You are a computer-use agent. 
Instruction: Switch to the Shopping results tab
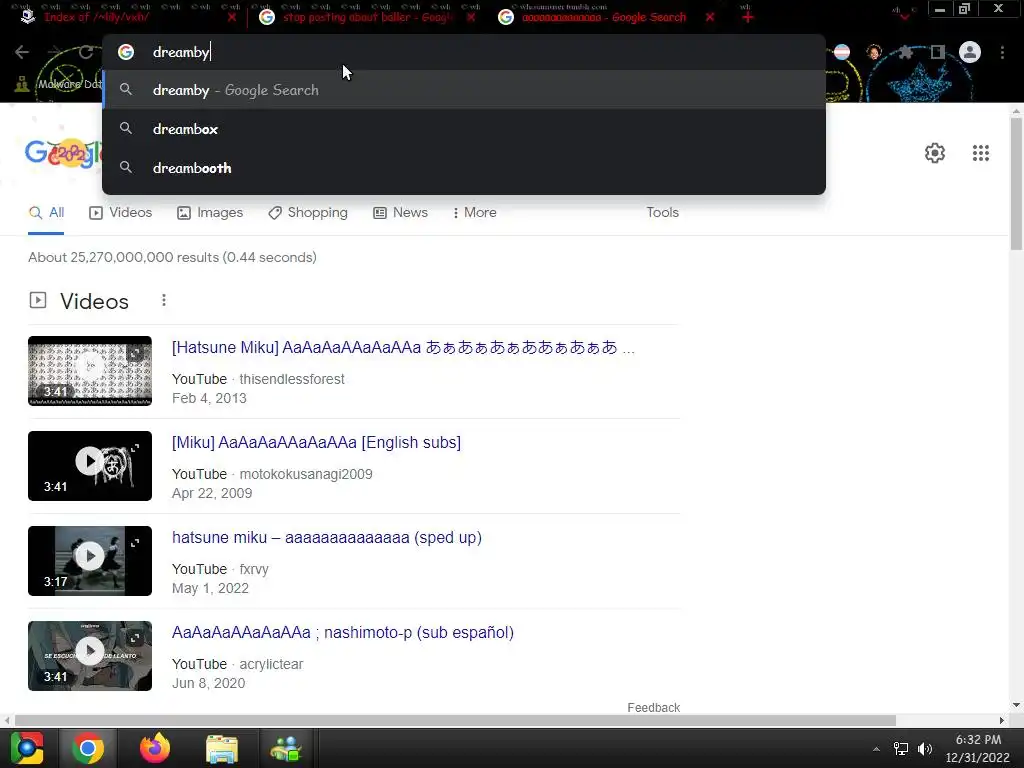(308, 213)
